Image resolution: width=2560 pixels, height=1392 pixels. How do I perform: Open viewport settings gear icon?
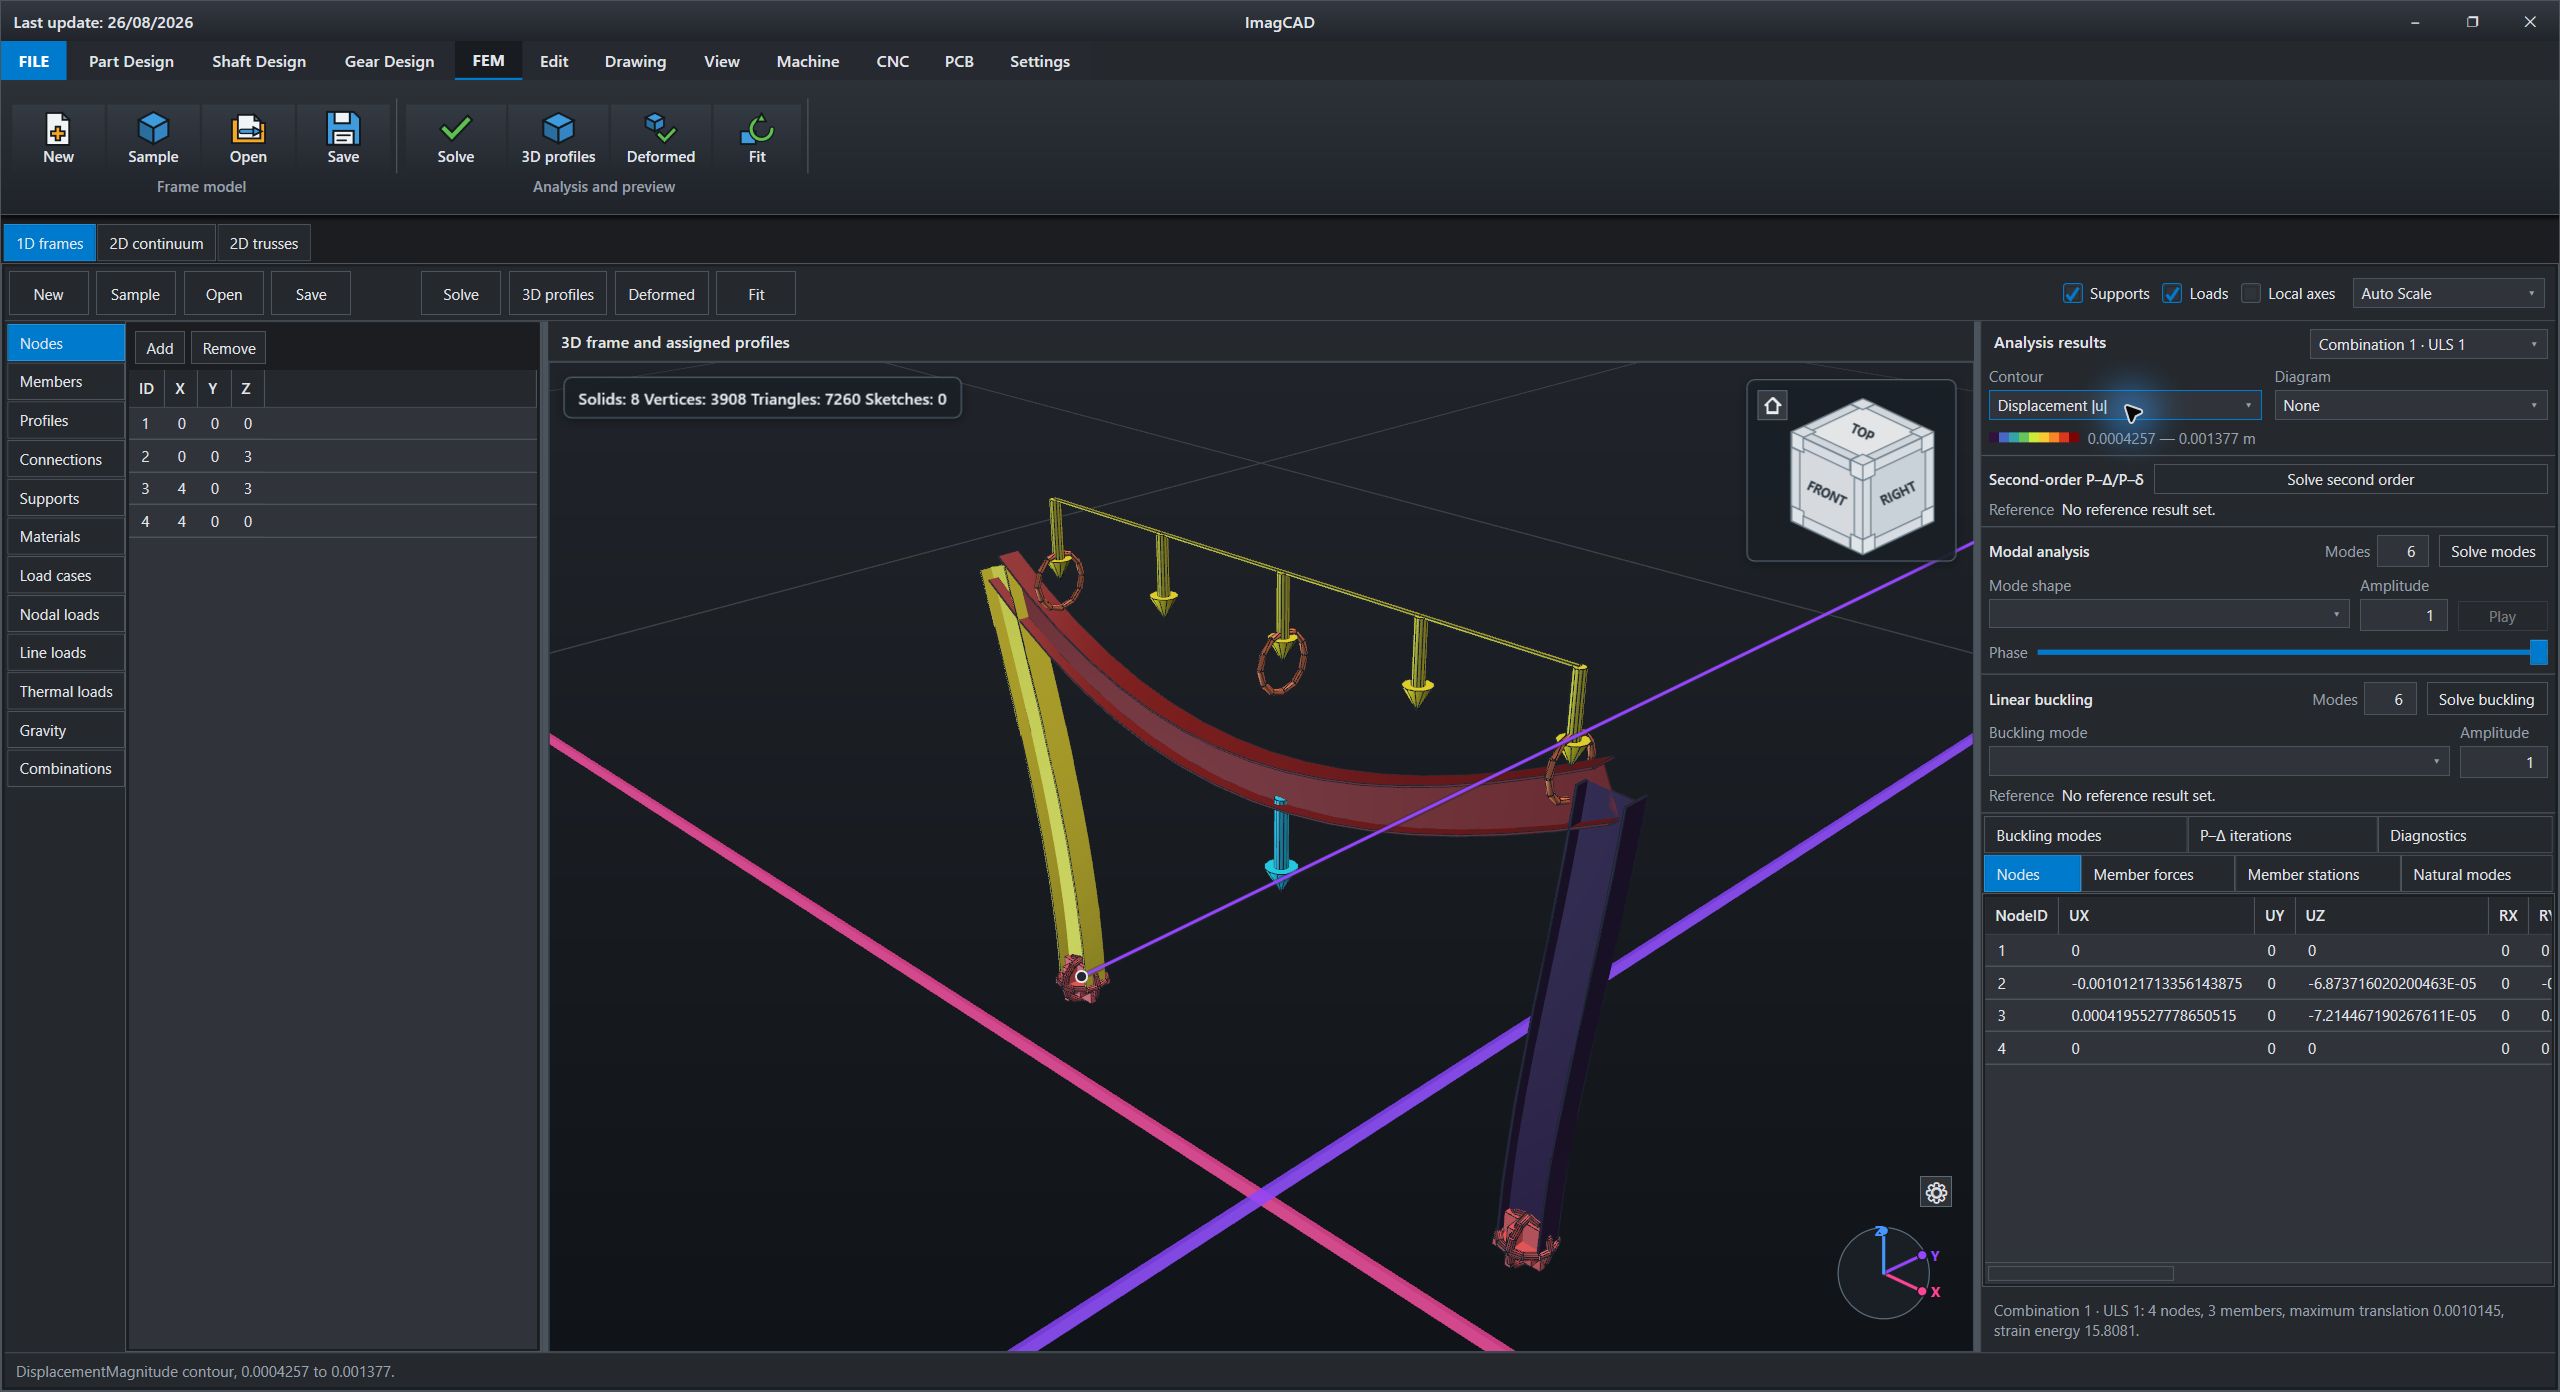pos(1936,1192)
